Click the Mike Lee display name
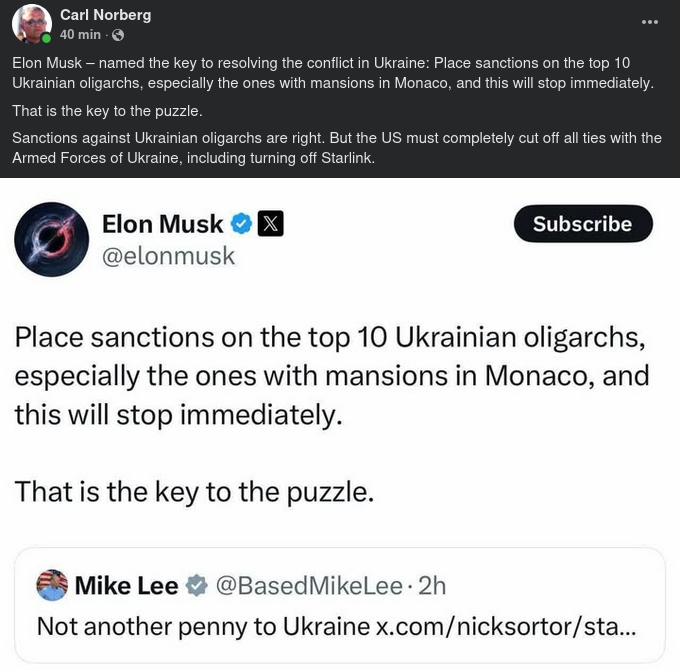 [x=126, y=586]
